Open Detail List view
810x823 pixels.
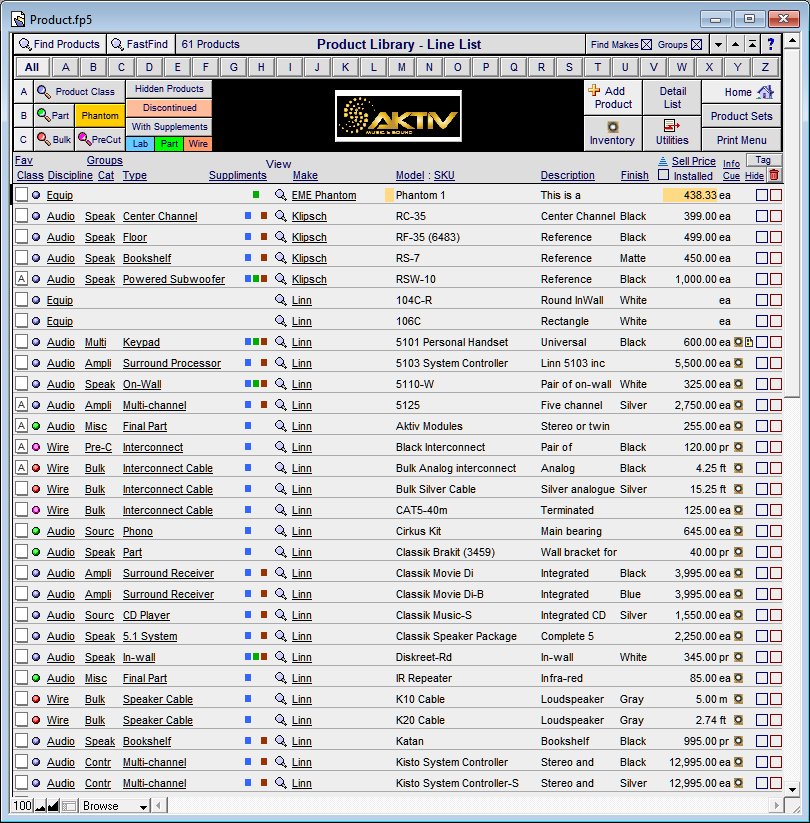(x=672, y=98)
